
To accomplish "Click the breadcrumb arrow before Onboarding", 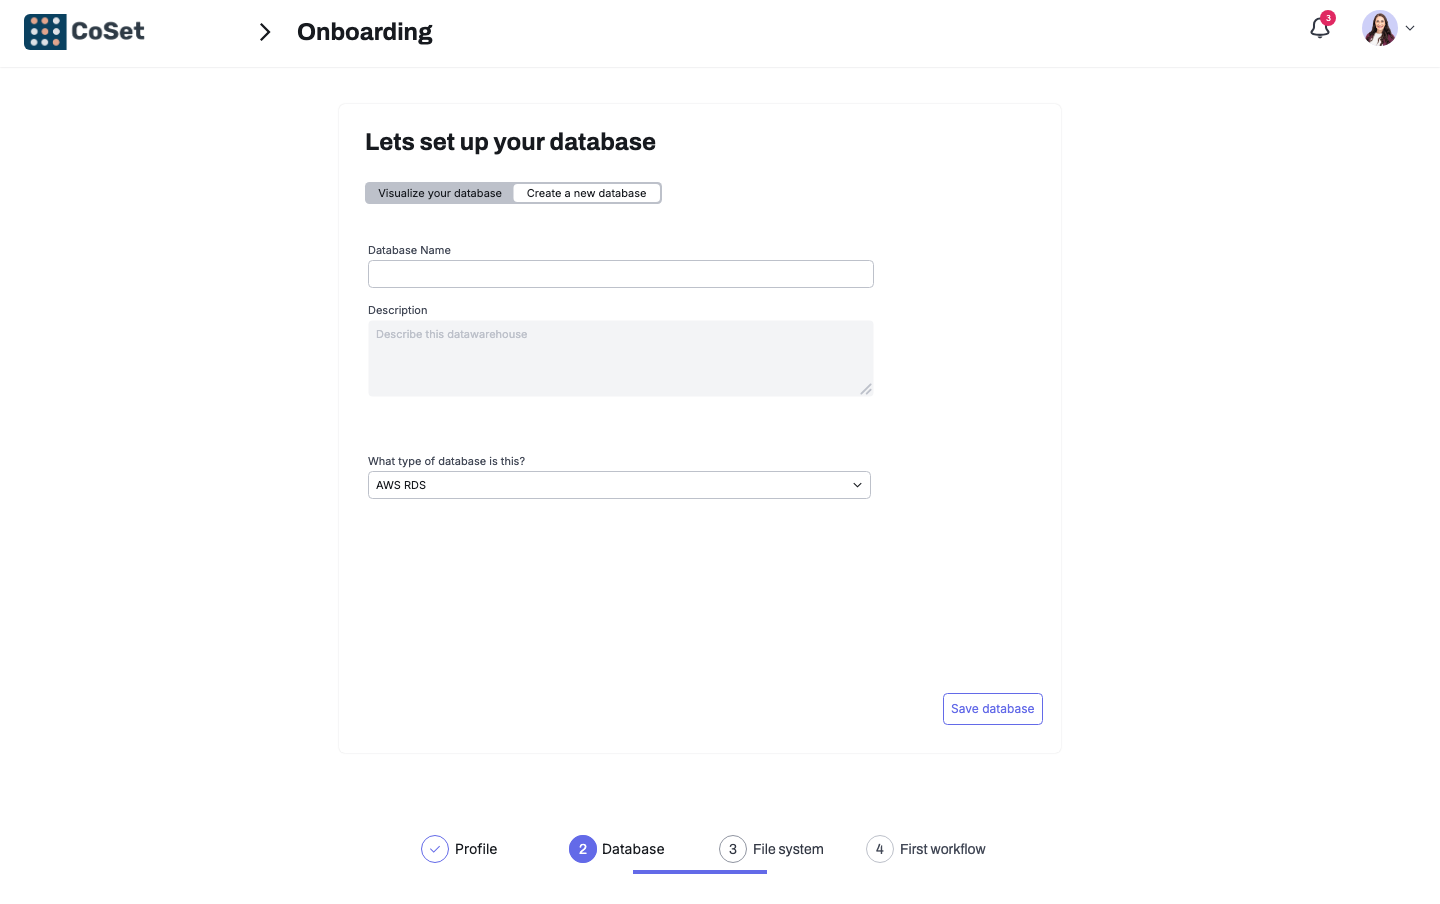I will tap(265, 32).
